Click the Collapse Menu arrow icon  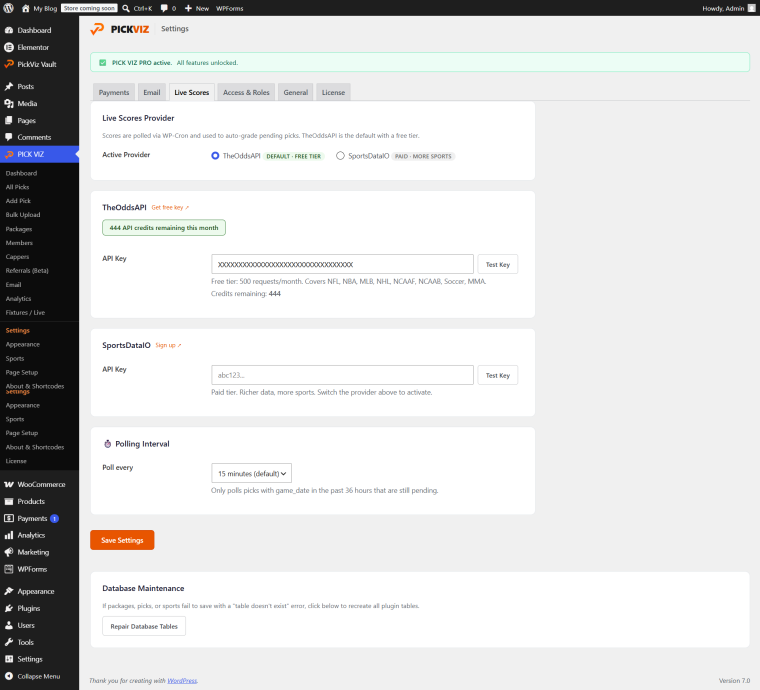[9, 676]
